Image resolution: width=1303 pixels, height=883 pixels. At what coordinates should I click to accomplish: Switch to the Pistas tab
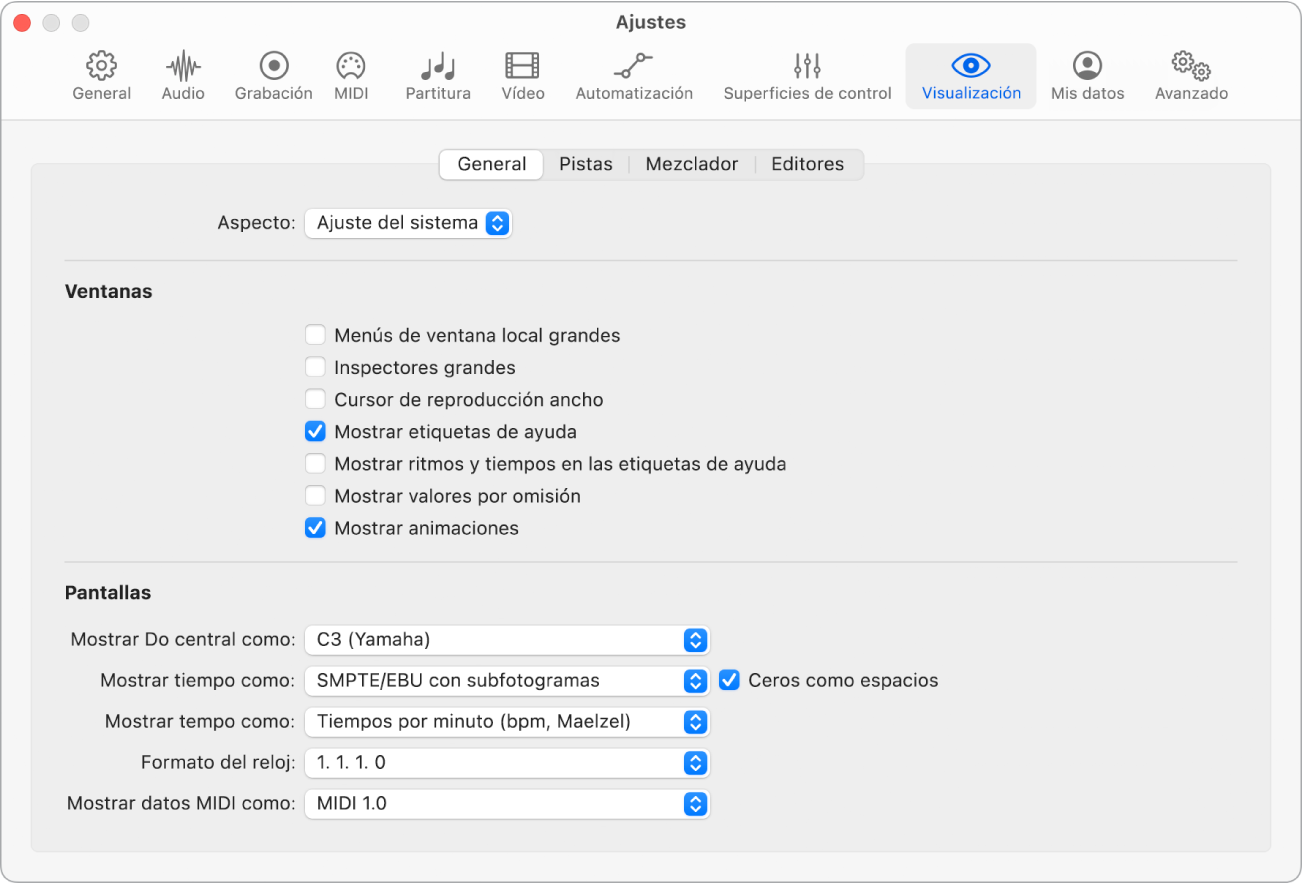pos(586,164)
